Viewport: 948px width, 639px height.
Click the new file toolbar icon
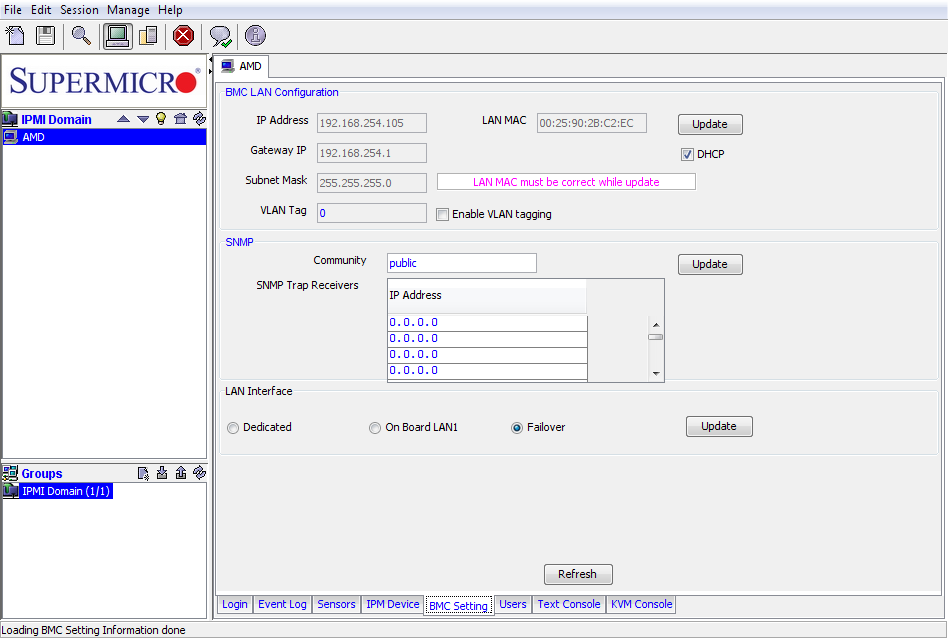15,36
